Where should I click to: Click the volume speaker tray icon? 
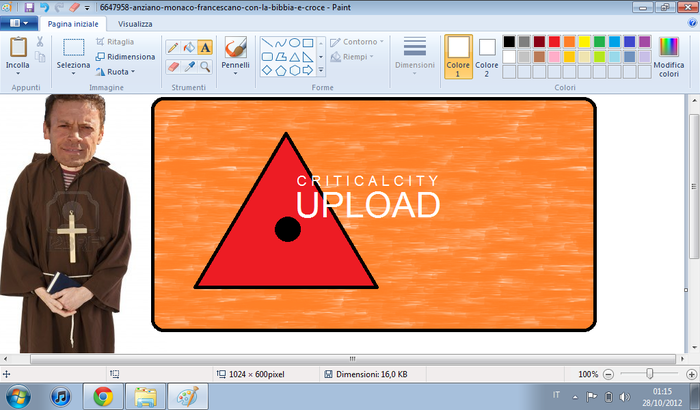(x=625, y=397)
